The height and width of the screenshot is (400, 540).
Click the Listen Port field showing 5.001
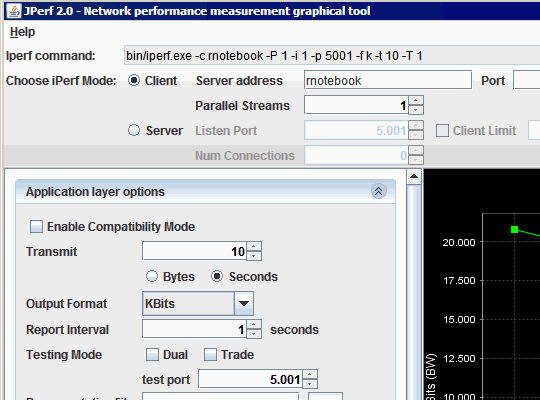tap(356, 130)
